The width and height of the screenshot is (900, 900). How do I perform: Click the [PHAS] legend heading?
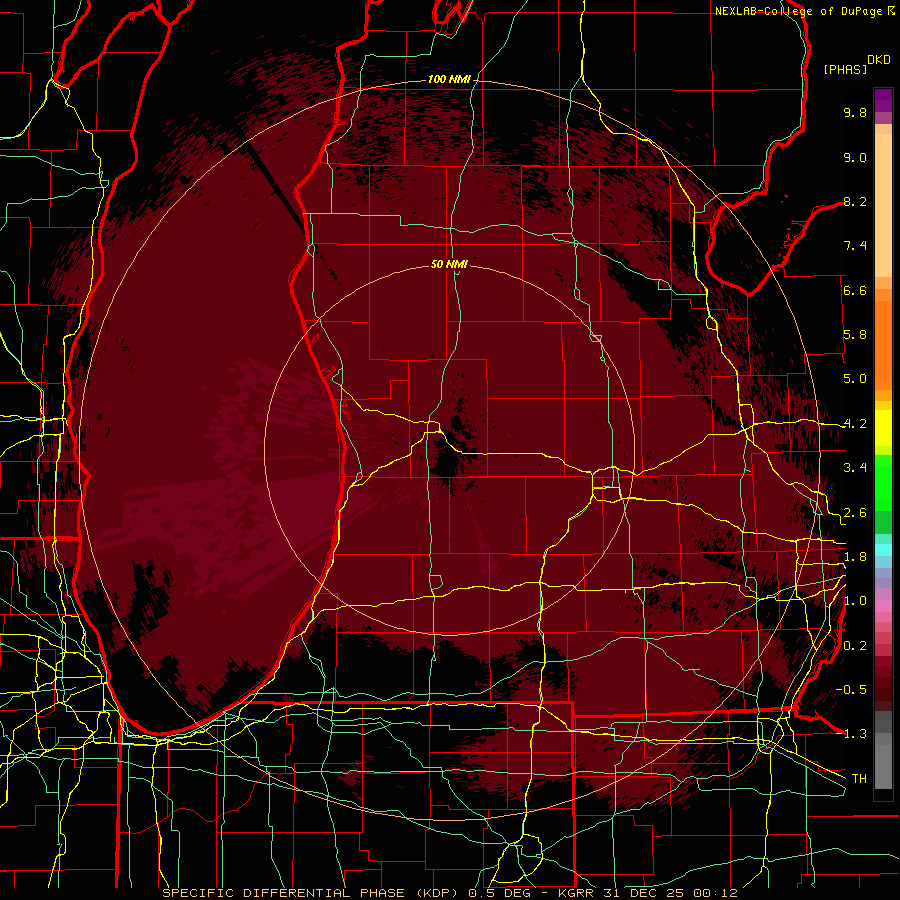pos(845,69)
